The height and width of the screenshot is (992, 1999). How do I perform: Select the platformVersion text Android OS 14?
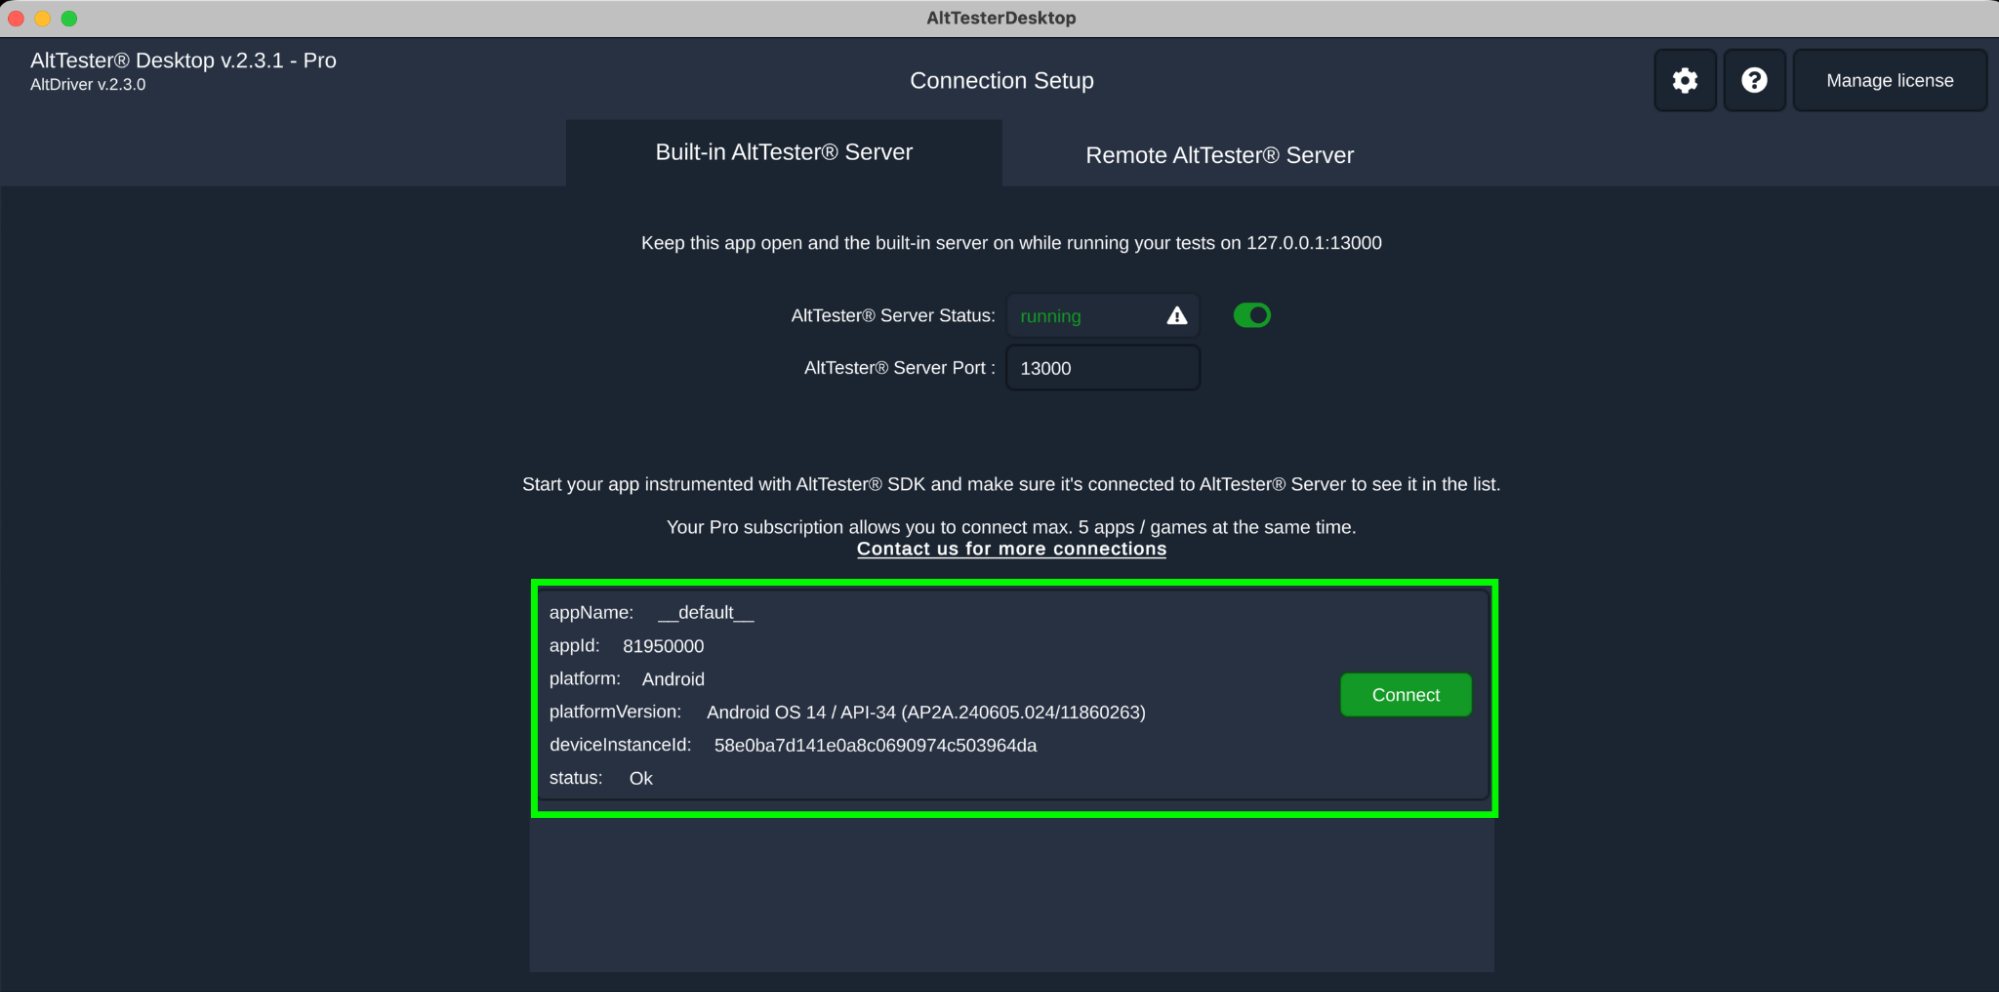[x=766, y=712]
